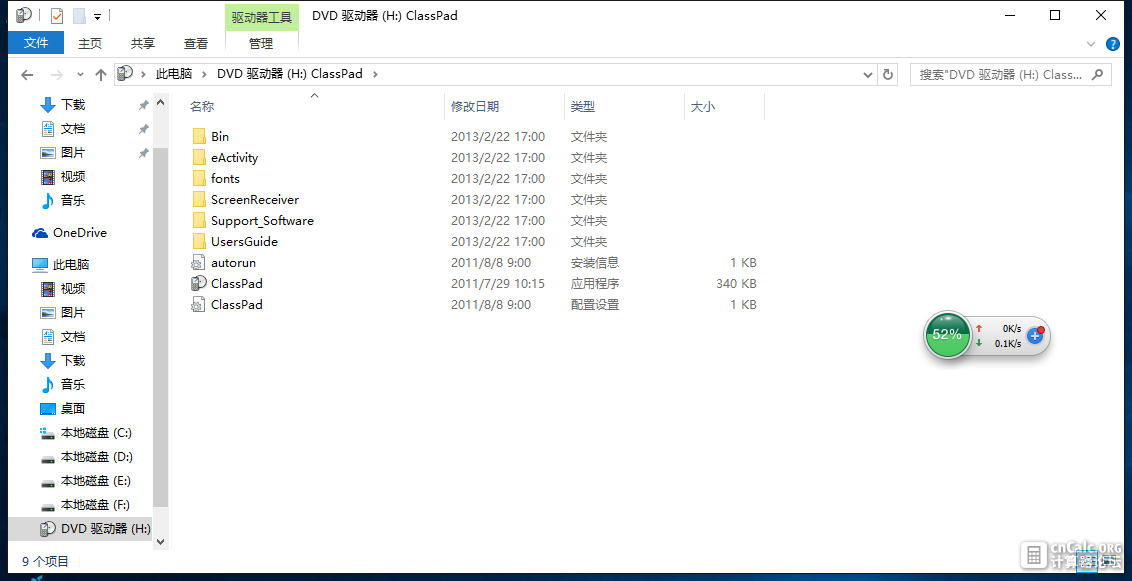
Task: Switch to the 查看 (View) tab
Action: point(196,43)
